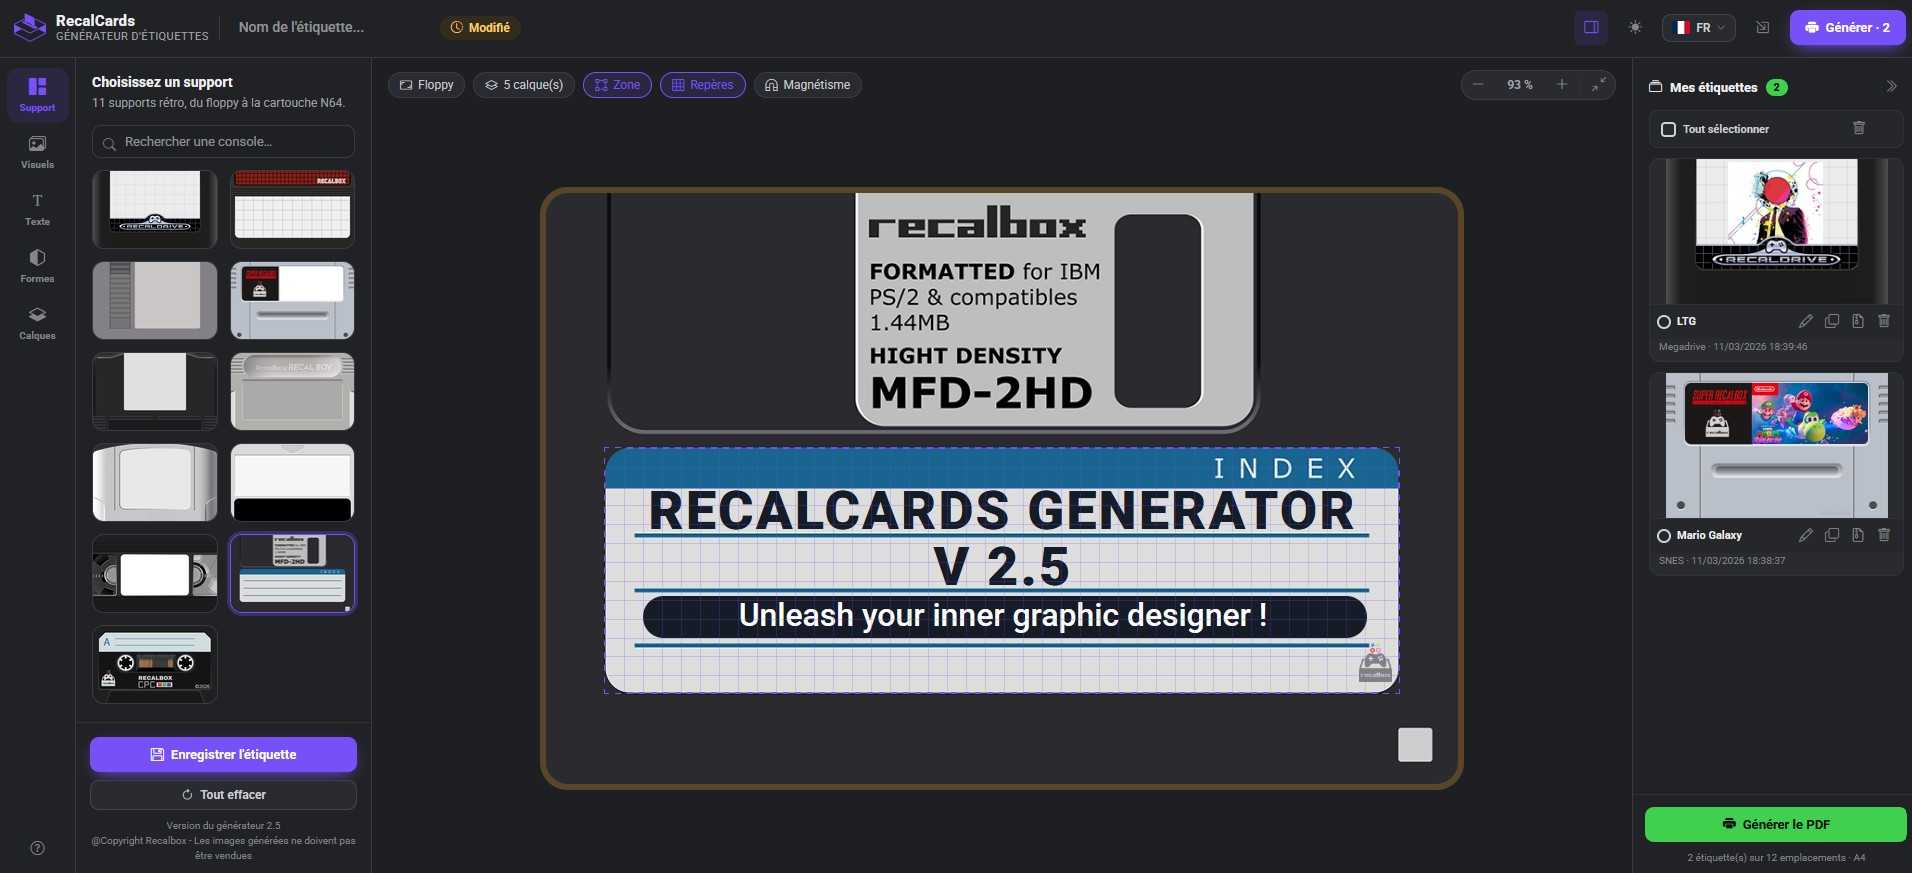This screenshot has width=1912, height=873.
Task: Toggle light/dark theme sun icon
Action: point(1635,27)
